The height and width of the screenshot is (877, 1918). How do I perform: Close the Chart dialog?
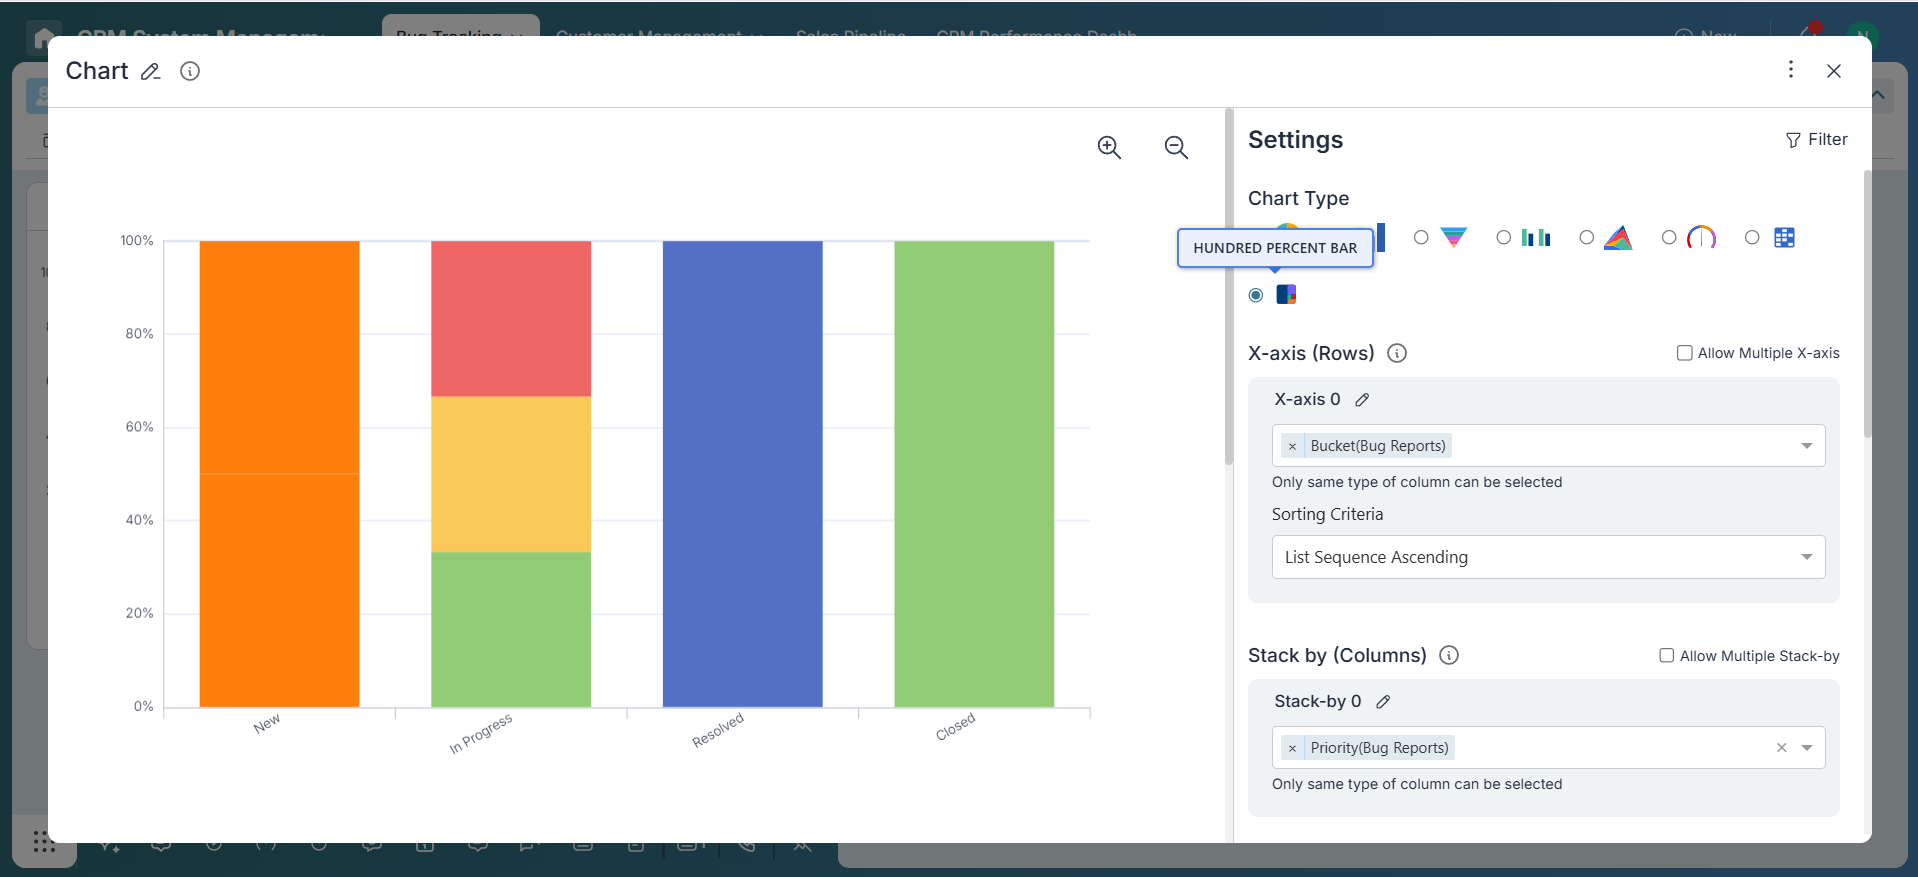(x=1834, y=71)
